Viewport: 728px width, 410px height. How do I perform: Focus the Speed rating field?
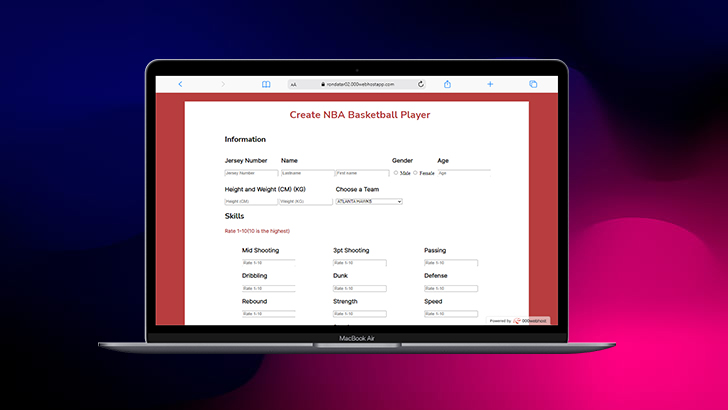pos(451,314)
